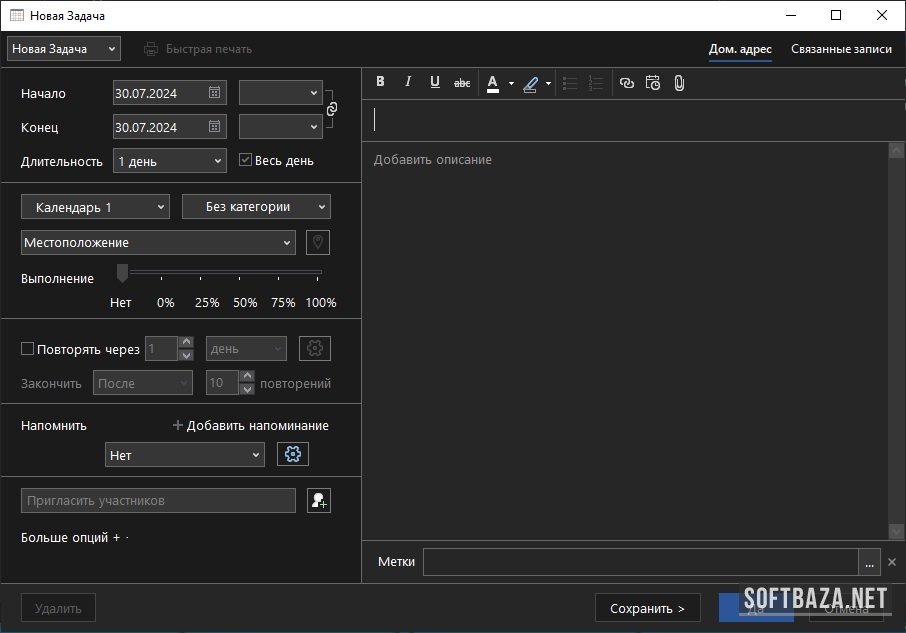Toggle bold text formatting
The image size is (906, 633).
tap(380, 83)
